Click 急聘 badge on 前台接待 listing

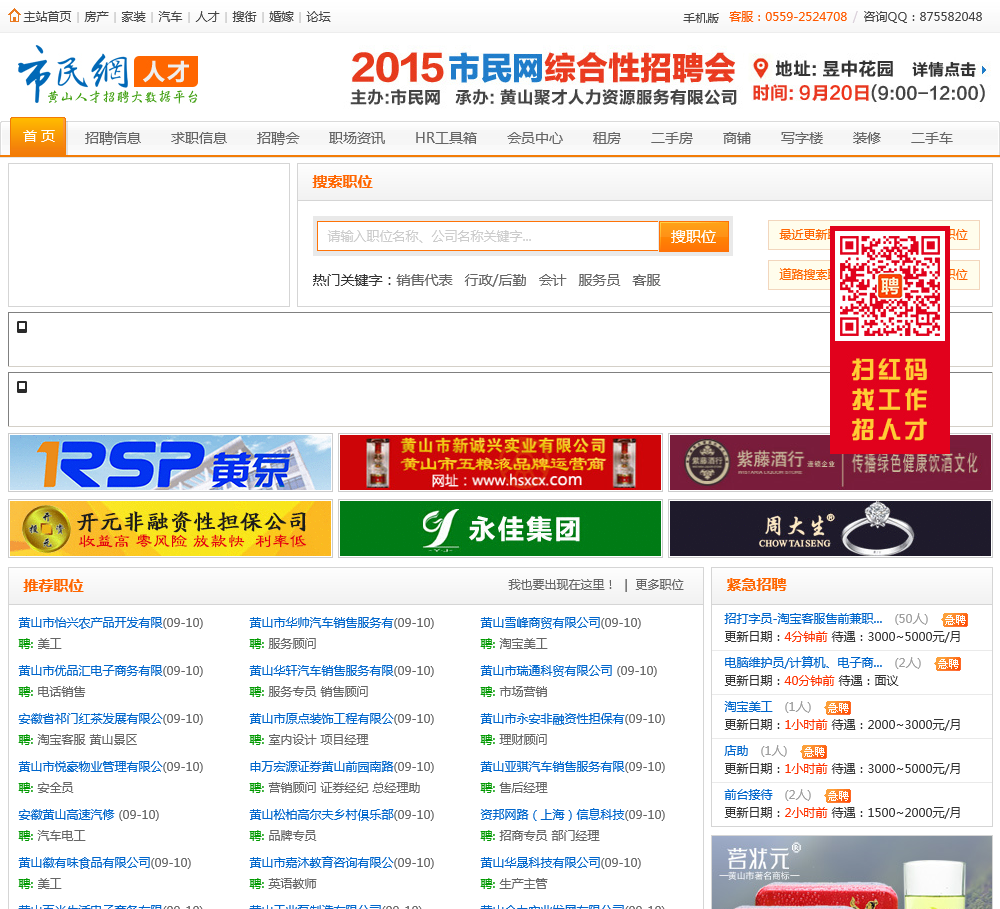[x=838, y=795]
